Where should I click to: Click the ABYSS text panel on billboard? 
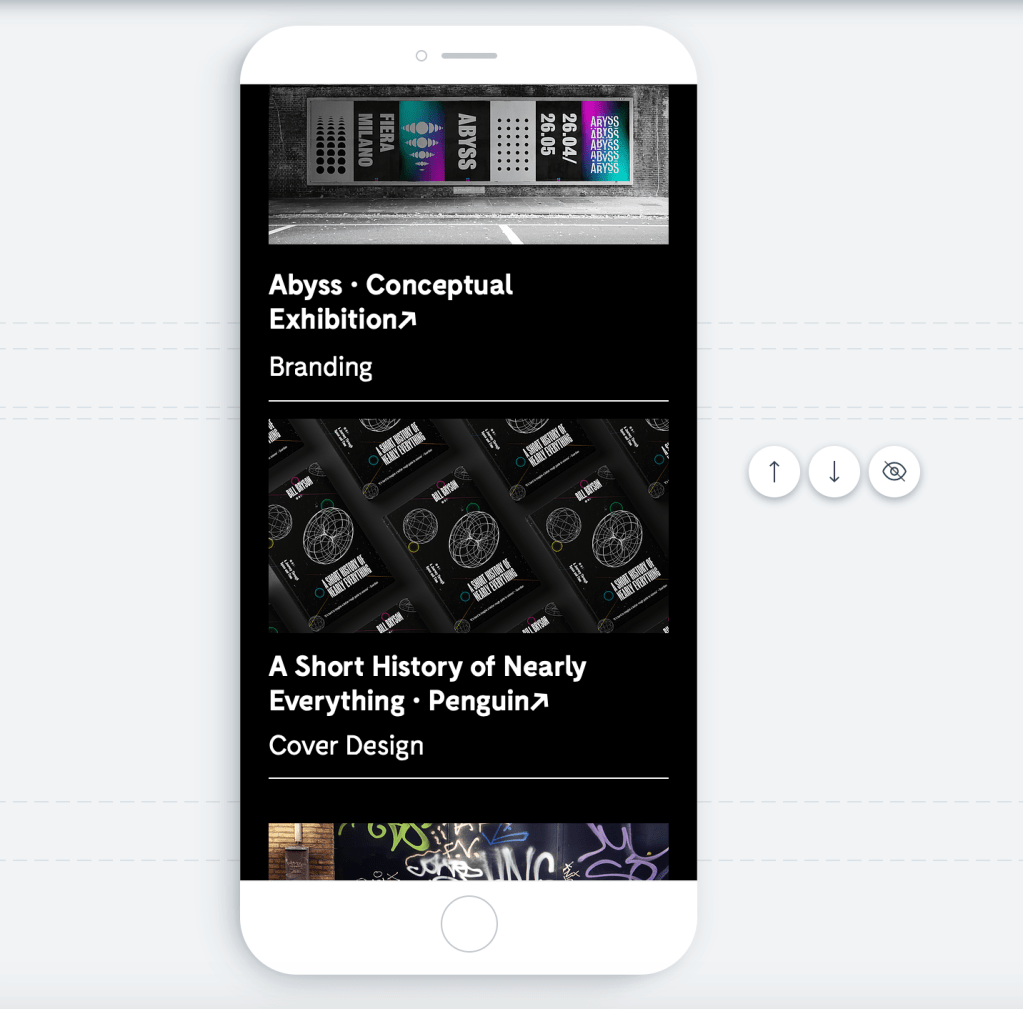point(466,142)
